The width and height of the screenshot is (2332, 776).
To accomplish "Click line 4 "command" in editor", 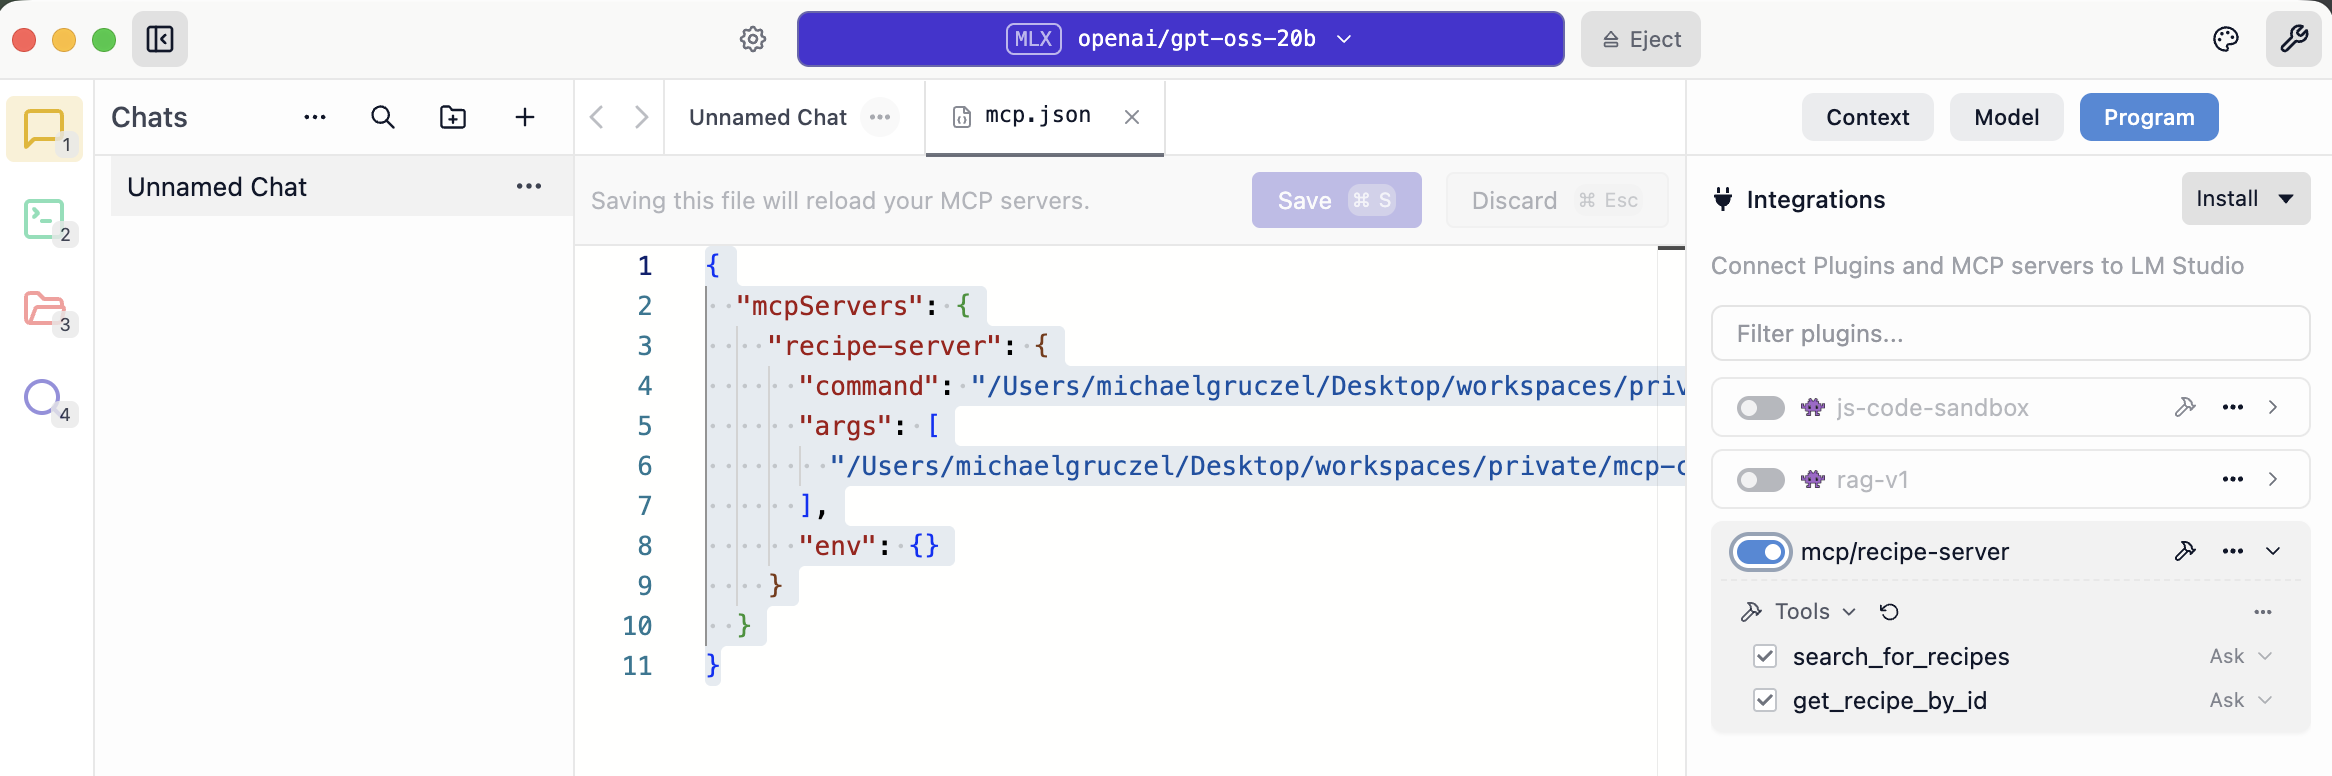I will click(x=869, y=386).
